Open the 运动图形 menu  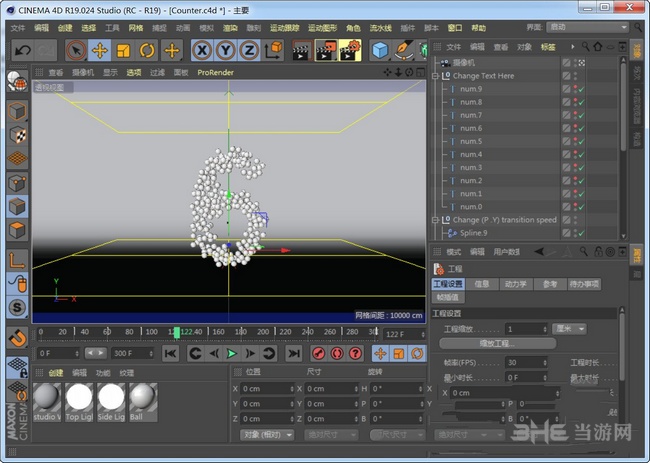(322, 28)
